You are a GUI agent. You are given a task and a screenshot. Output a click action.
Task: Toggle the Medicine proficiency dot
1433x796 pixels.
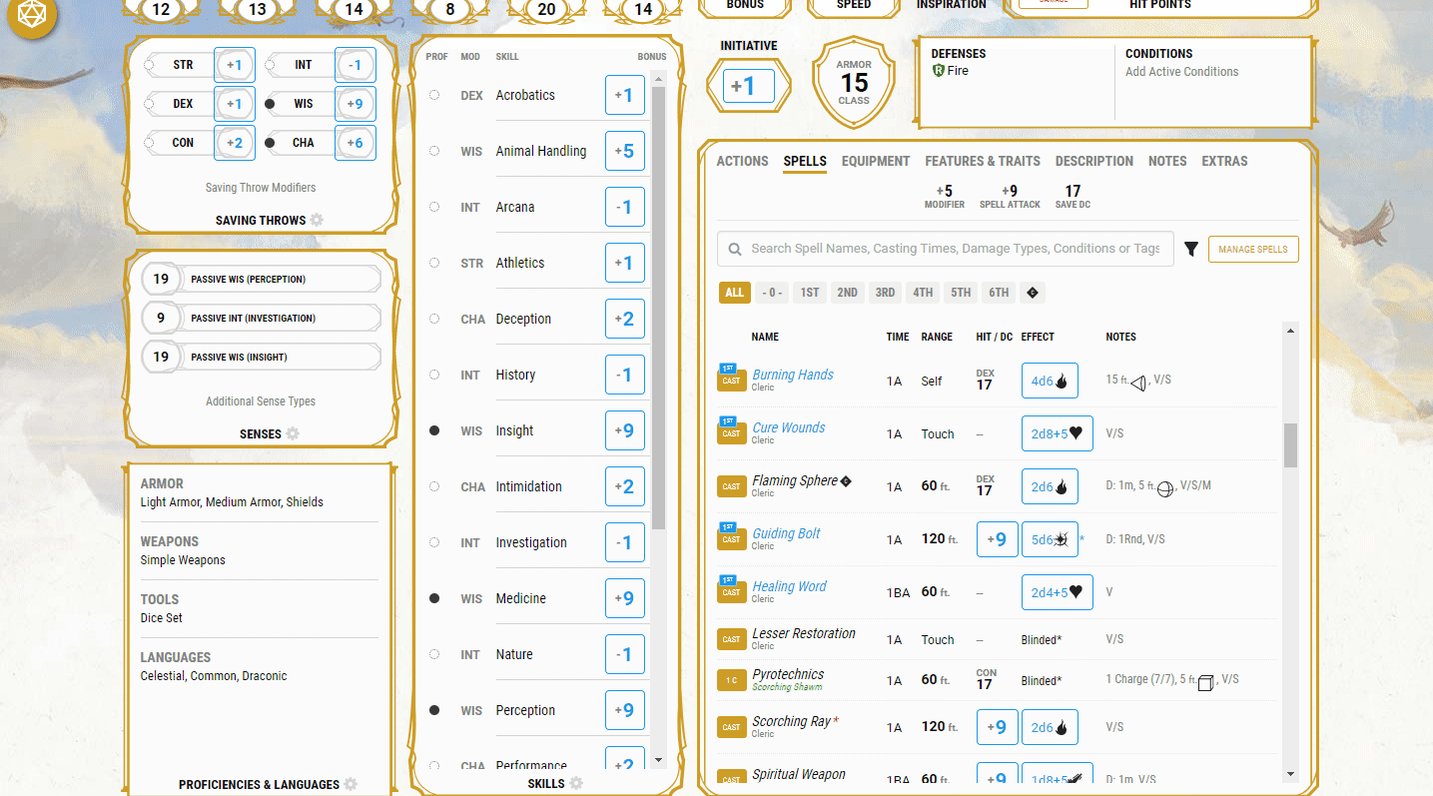tap(434, 598)
